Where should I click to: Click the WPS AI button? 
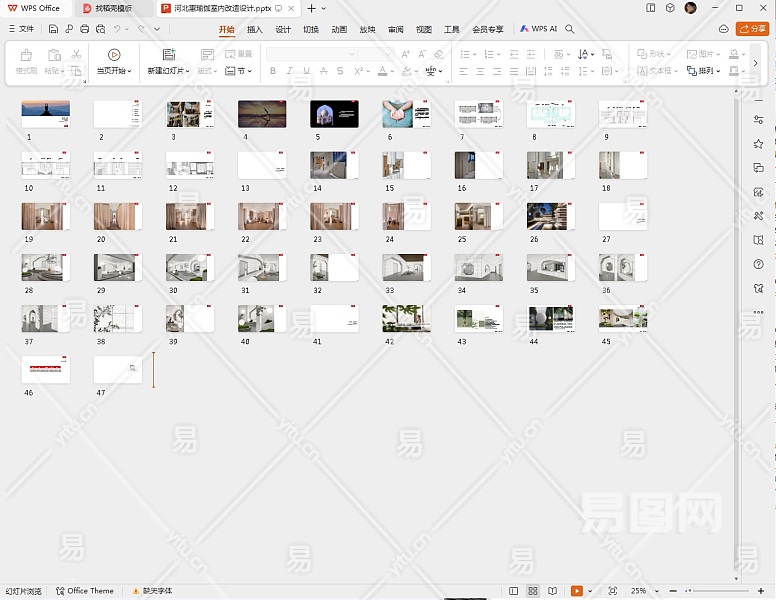pyautogui.click(x=539, y=29)
